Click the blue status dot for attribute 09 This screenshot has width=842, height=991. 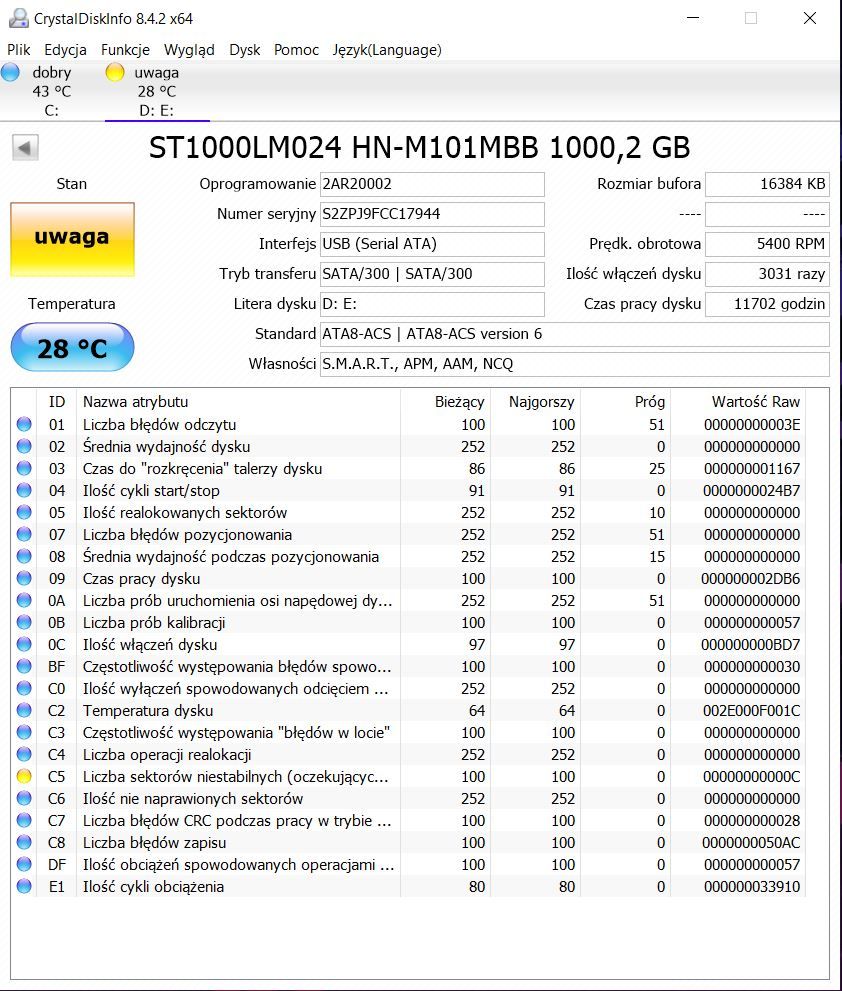[x=24, y=578]
